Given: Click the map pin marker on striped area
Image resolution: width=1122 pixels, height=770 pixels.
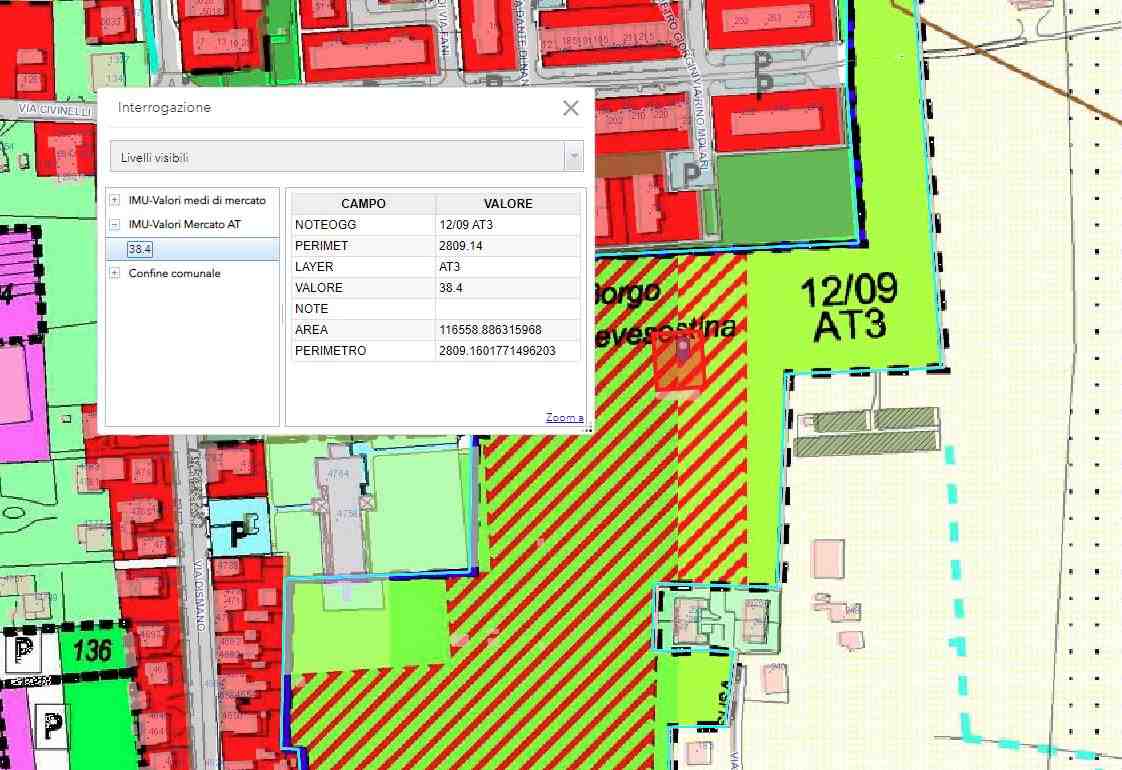Looking at the screenshot, I should click(x=682, y=353).
